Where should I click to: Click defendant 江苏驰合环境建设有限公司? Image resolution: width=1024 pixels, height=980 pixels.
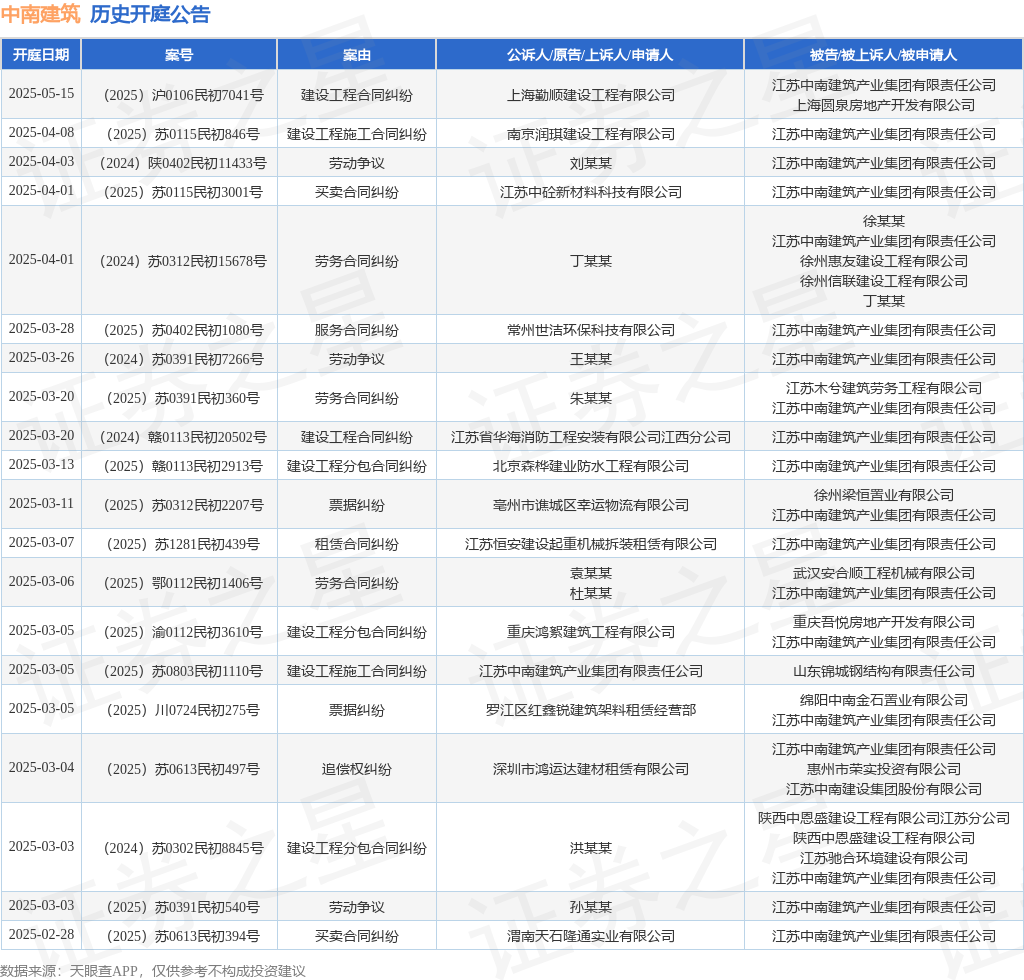(884, 858)
